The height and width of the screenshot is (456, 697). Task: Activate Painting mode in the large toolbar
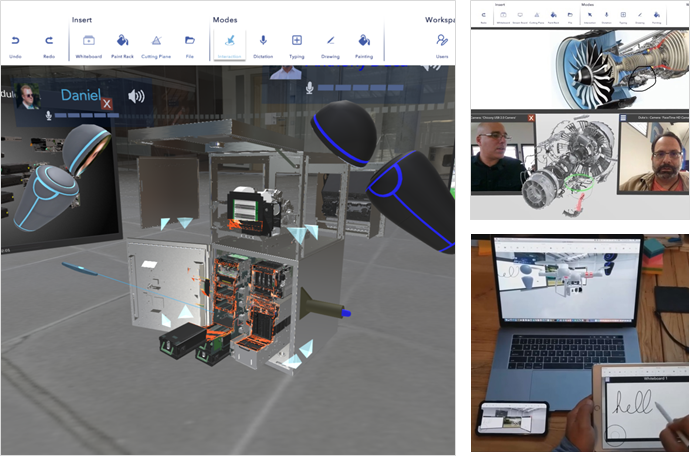pyautogui.click(x=364, y=46)
